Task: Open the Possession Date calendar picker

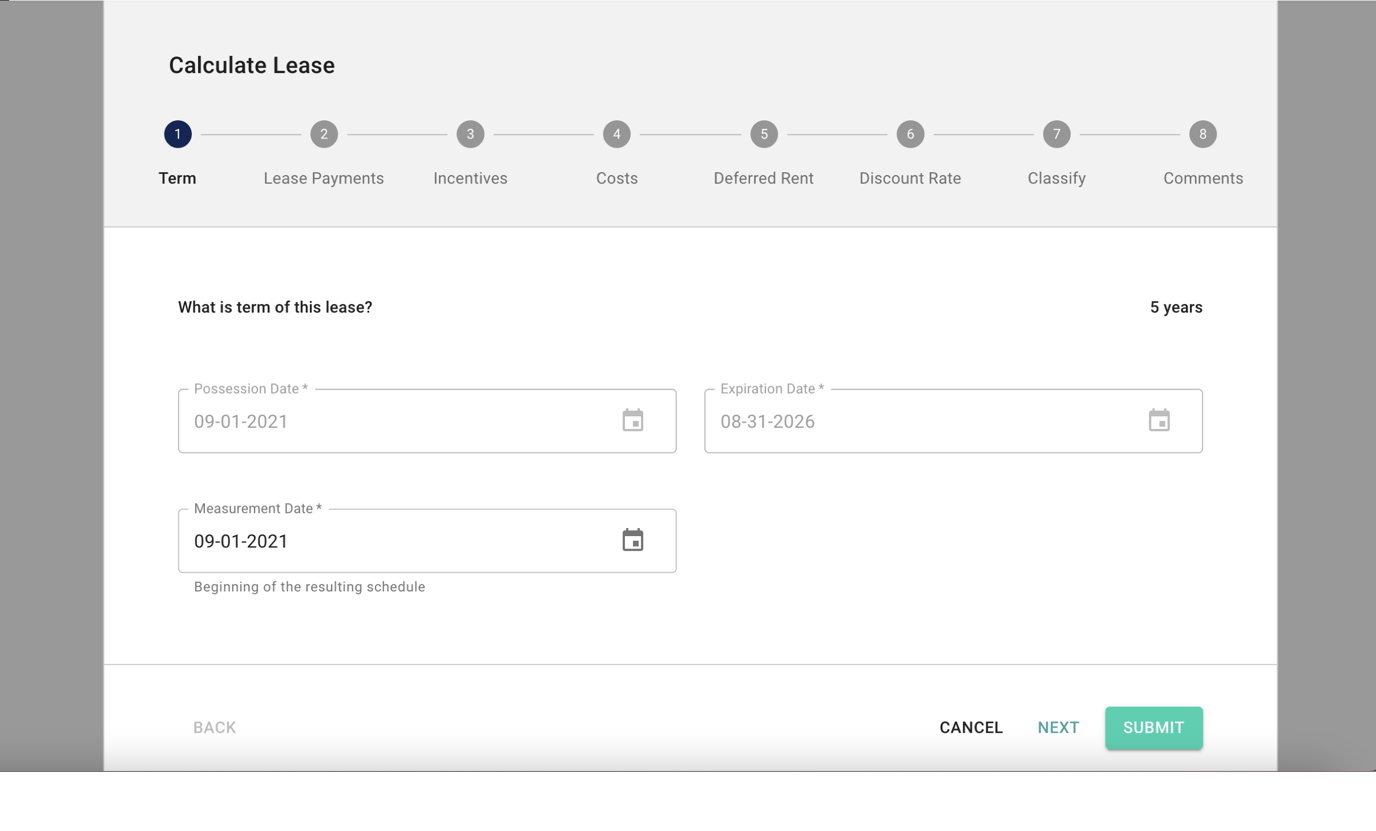Action: click(632, 420)
